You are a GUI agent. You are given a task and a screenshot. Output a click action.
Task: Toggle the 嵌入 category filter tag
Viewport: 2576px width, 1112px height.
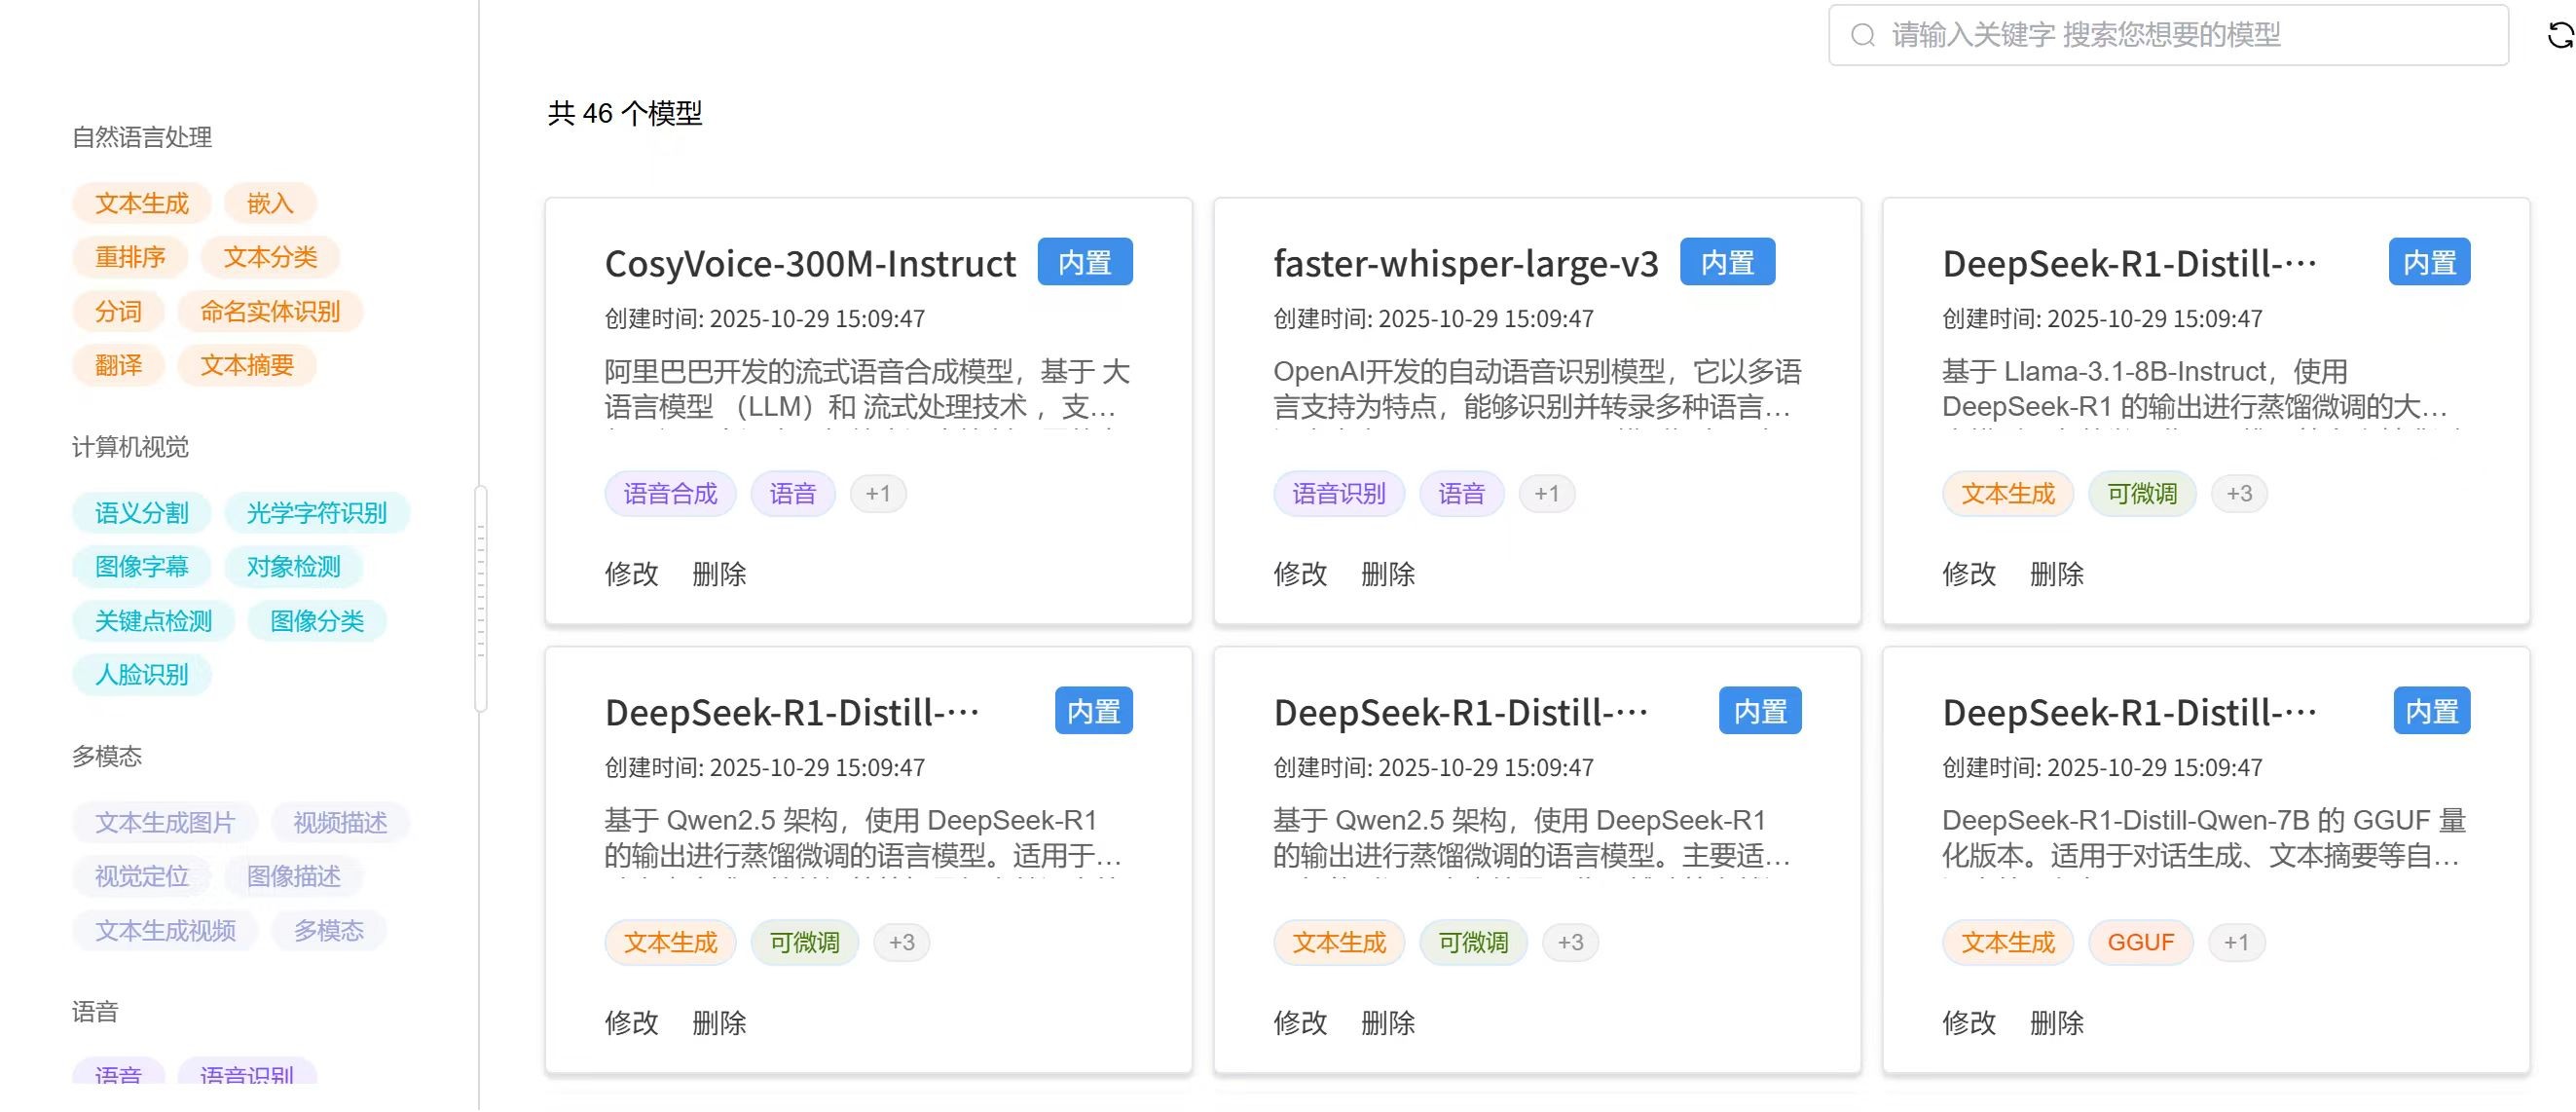(x=270, y=204)
